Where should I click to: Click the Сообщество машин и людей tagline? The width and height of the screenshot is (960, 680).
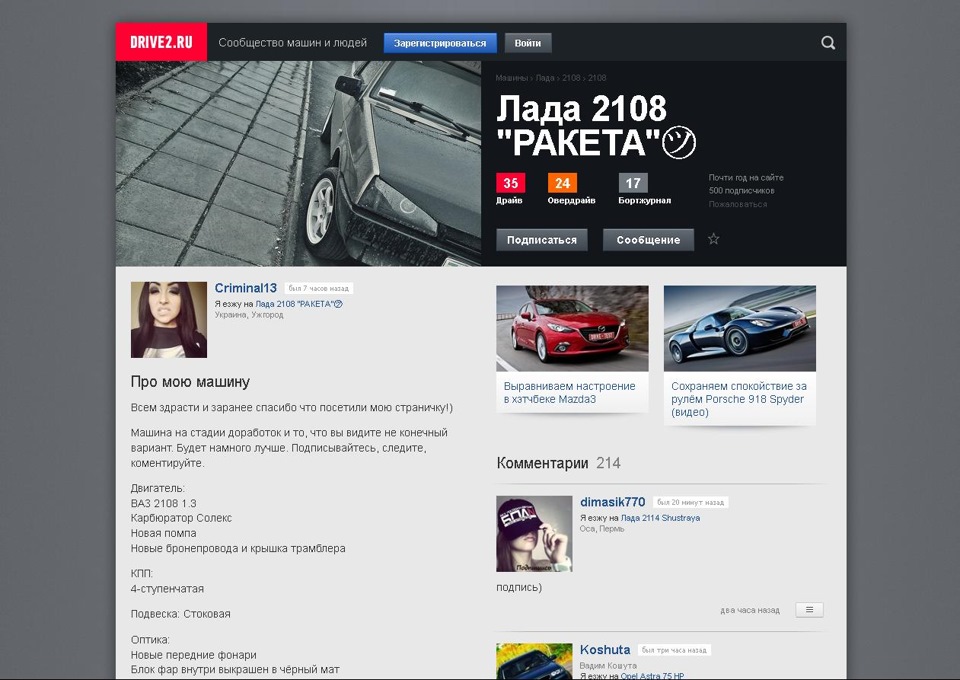(x=293, y=43)
